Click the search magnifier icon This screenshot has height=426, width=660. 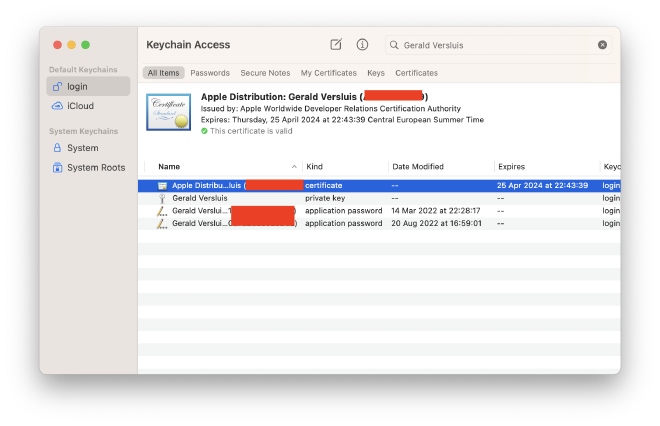(x=394, y=45)
